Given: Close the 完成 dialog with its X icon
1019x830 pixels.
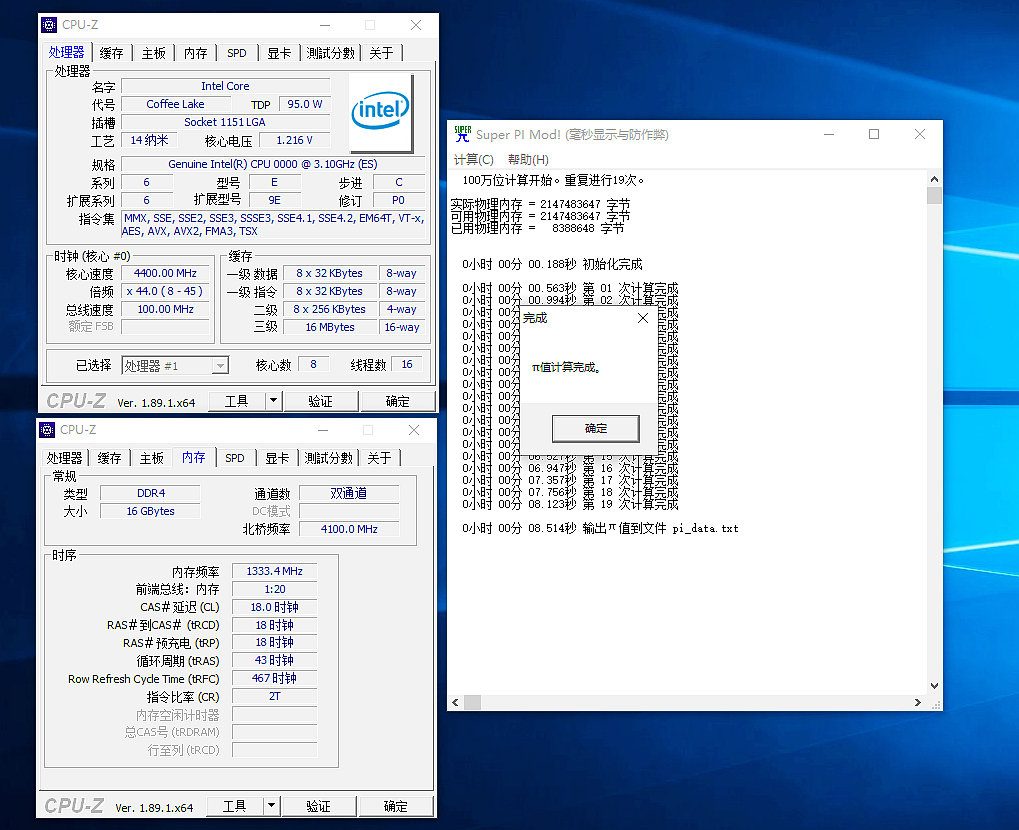Looking at the screenshot, I should tap(643, 317).
